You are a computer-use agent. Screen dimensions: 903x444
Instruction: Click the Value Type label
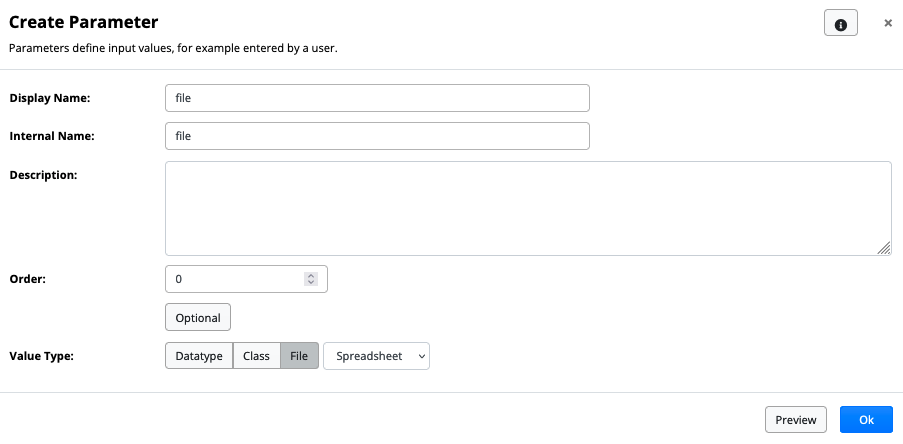coord(43,356)
